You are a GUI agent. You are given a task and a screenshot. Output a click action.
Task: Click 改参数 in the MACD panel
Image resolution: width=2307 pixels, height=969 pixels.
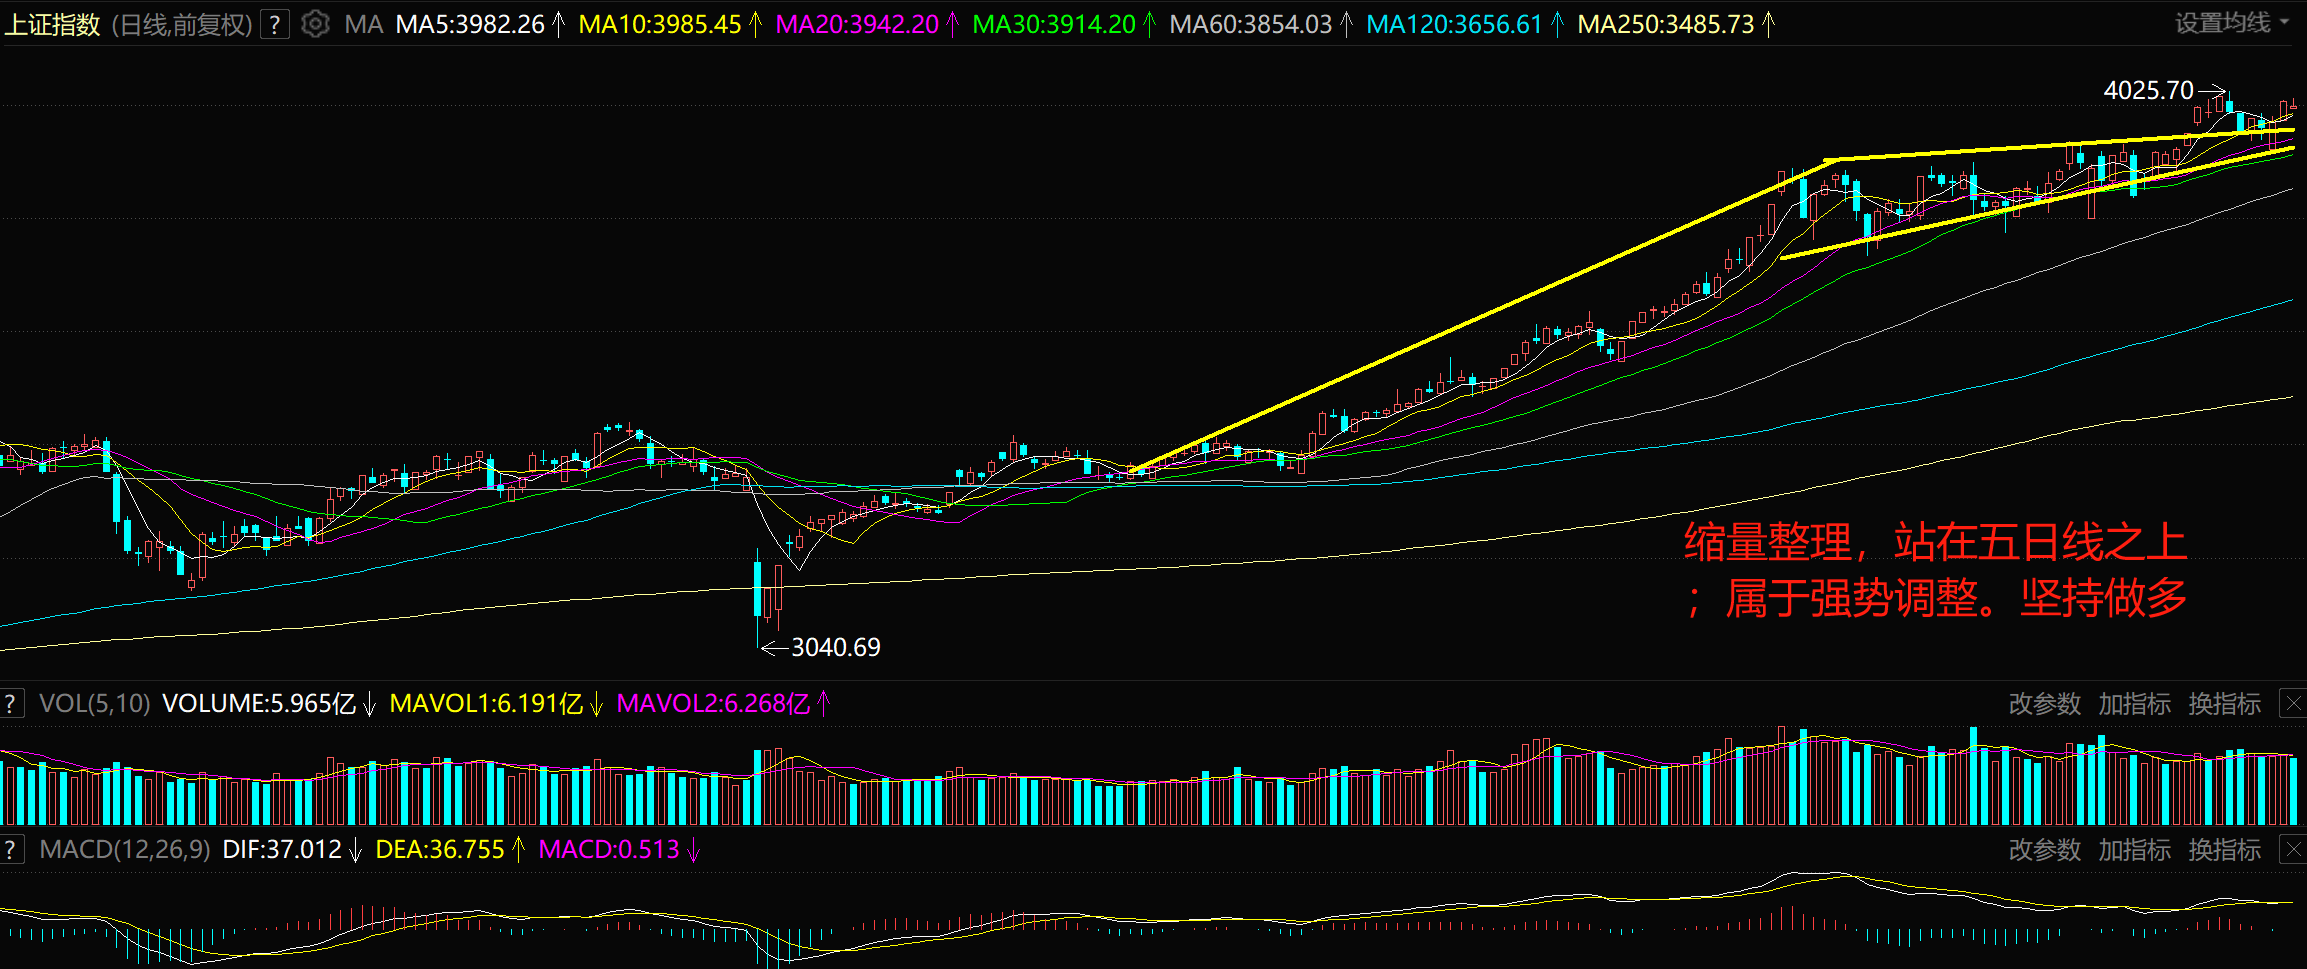tap(2044, 850)
